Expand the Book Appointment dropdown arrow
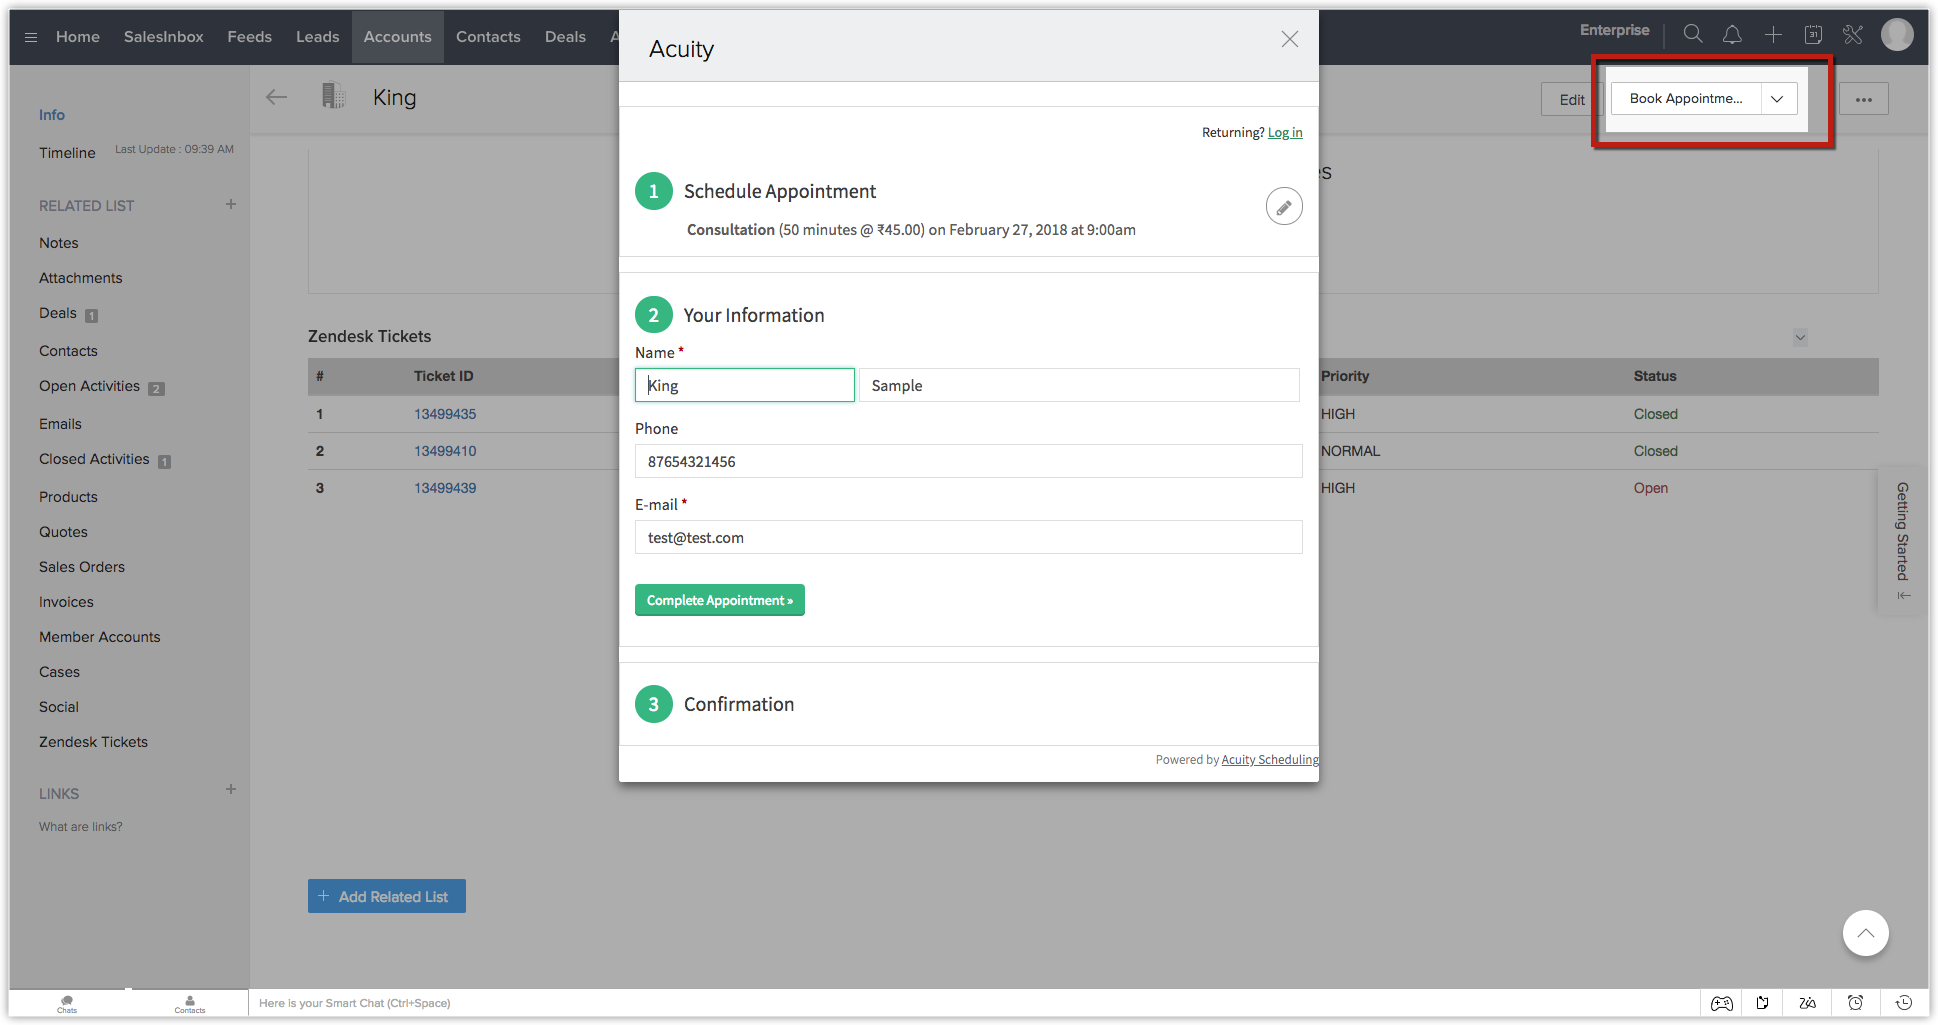1938x1025 pixels. click(1777, 99)
